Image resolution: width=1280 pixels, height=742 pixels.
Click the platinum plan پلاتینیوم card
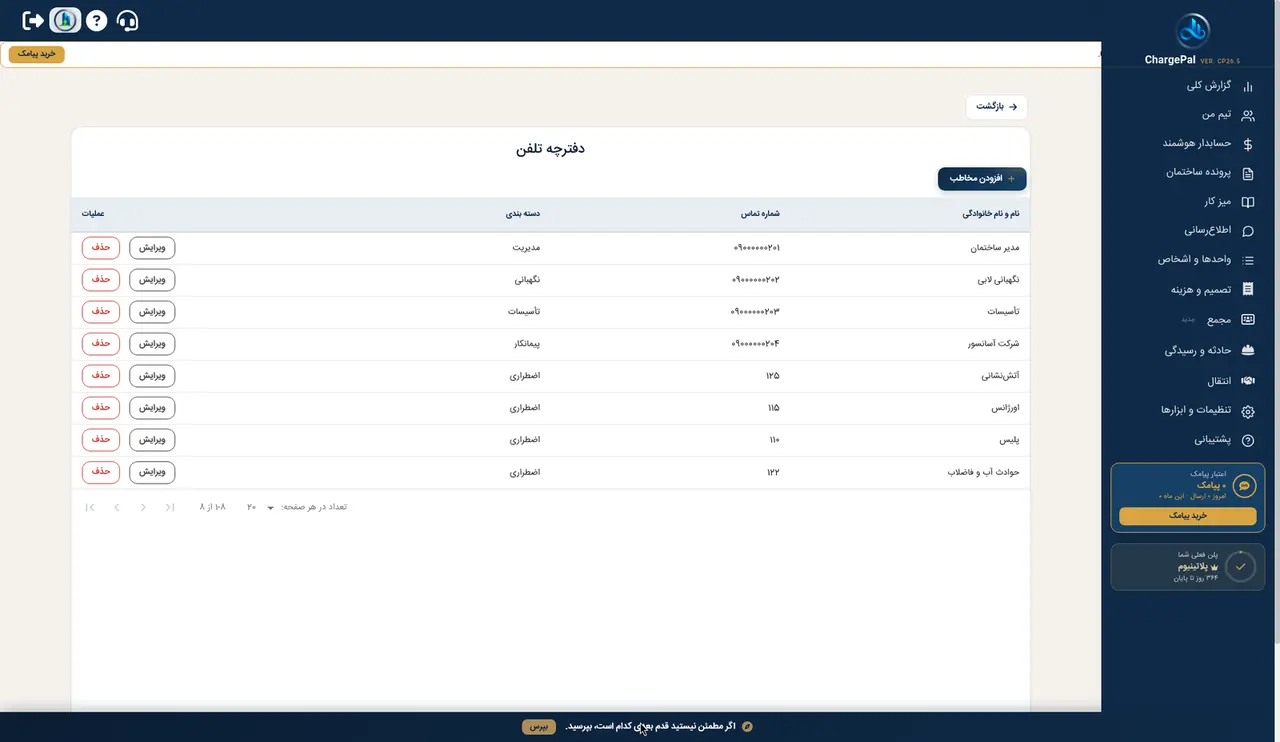point(1188,566)
